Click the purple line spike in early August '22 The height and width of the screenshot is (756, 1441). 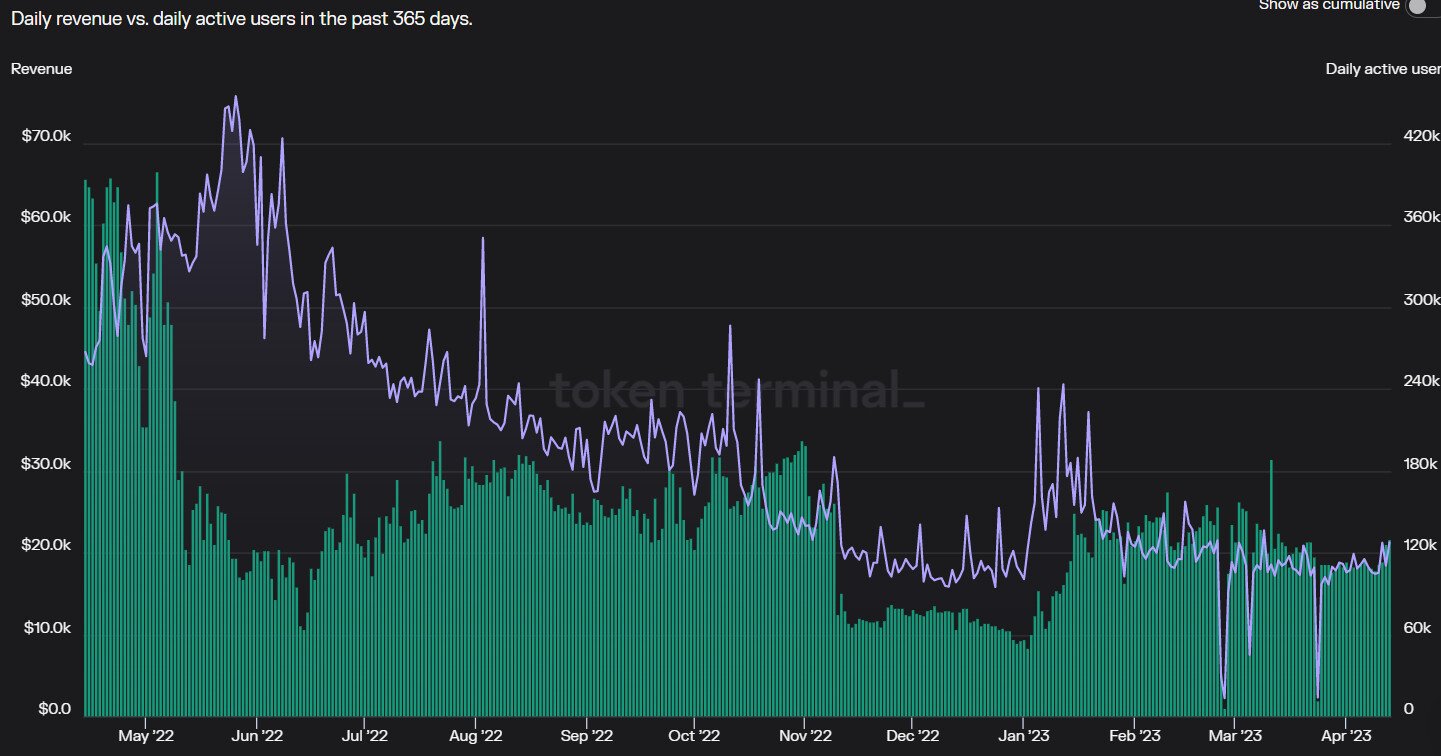click(483, 239)
